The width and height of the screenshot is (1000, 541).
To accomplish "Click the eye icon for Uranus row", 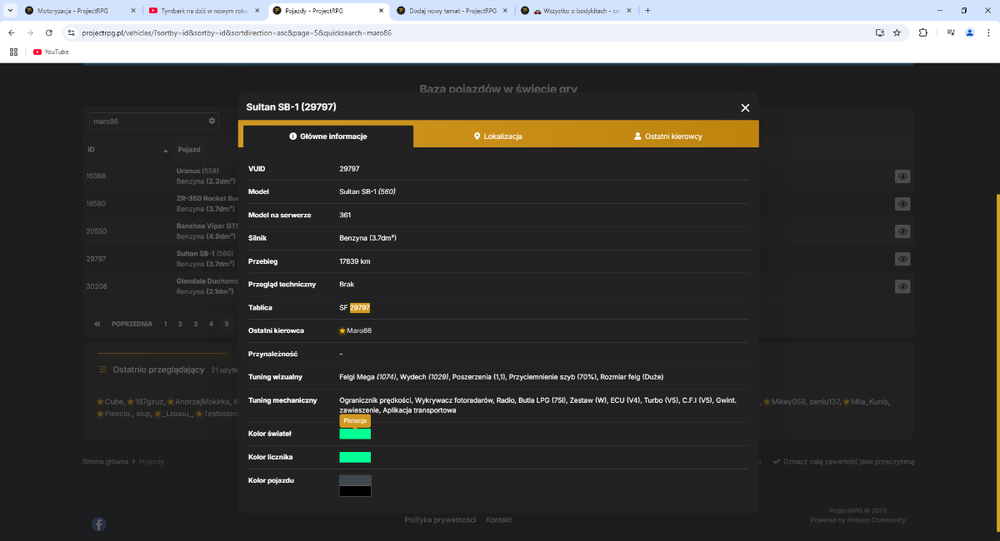I will 902,177.
